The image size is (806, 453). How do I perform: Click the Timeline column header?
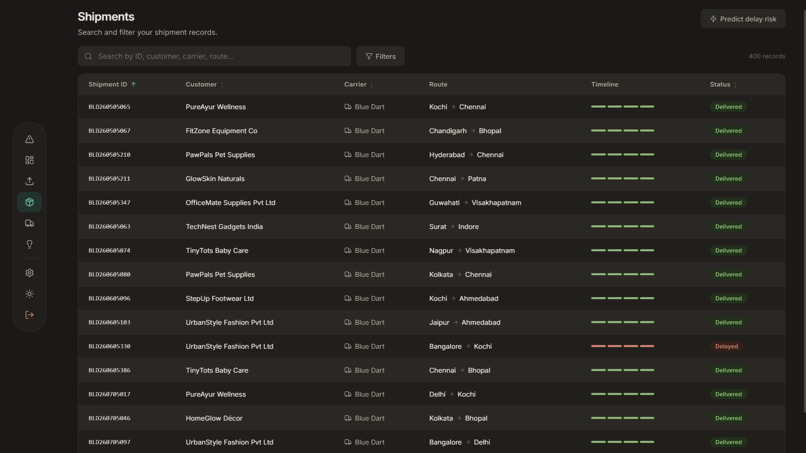click(x=604, y=84)
